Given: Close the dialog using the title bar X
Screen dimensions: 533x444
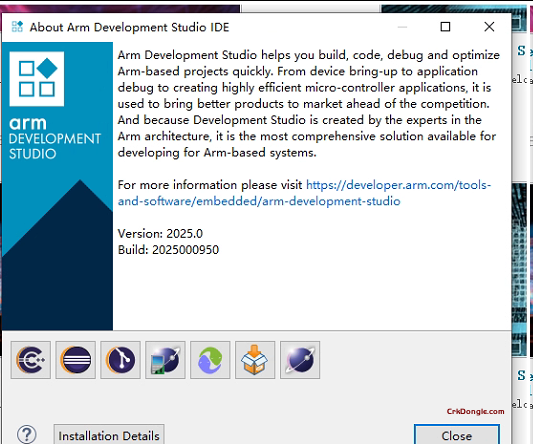Looking at the screenshot, I should tap(489, 27).
